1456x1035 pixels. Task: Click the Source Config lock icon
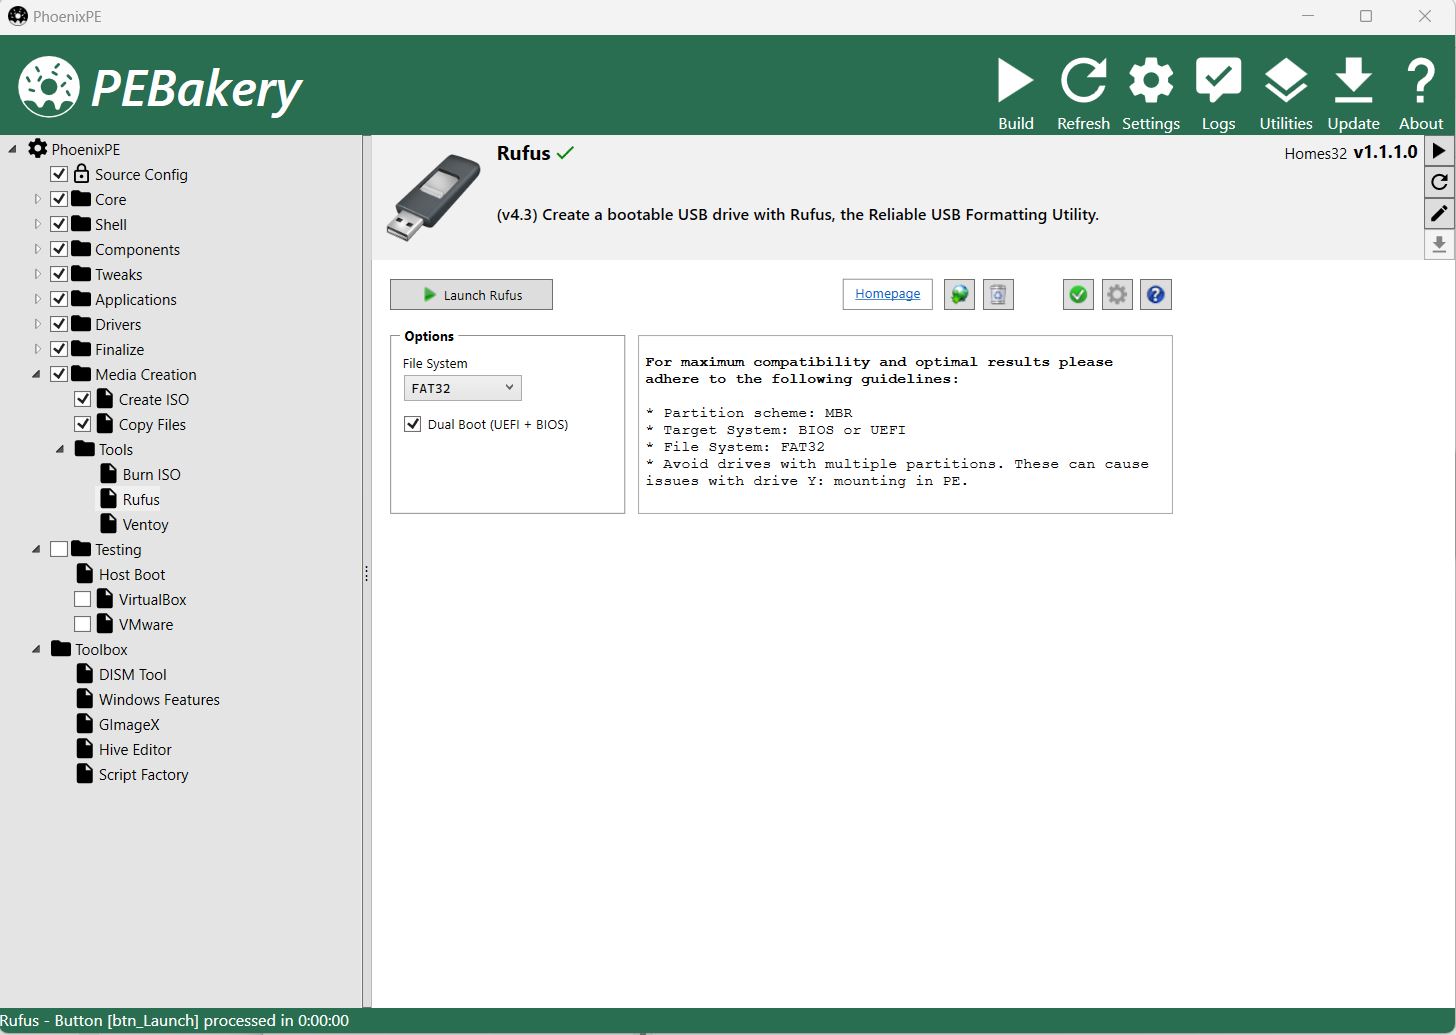pos(82,174)
